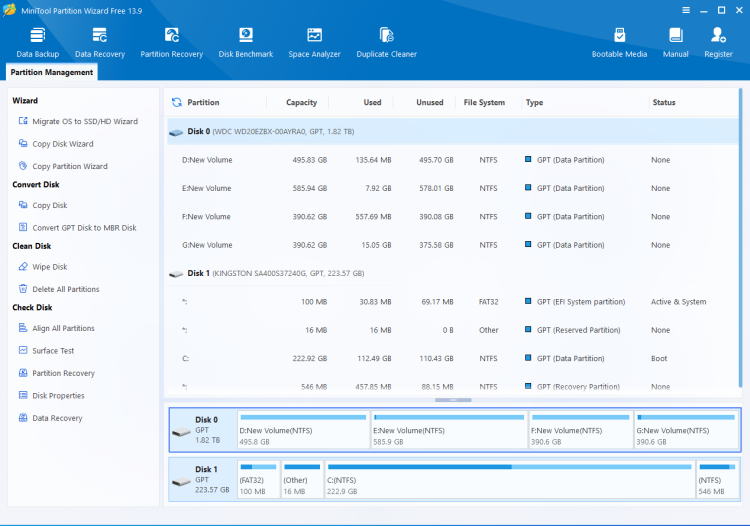This screenshot has height=526, width=750.
Task: Click the E:New Volume(NTFS) block in the disk map
Action: click(x=449, y=430)
